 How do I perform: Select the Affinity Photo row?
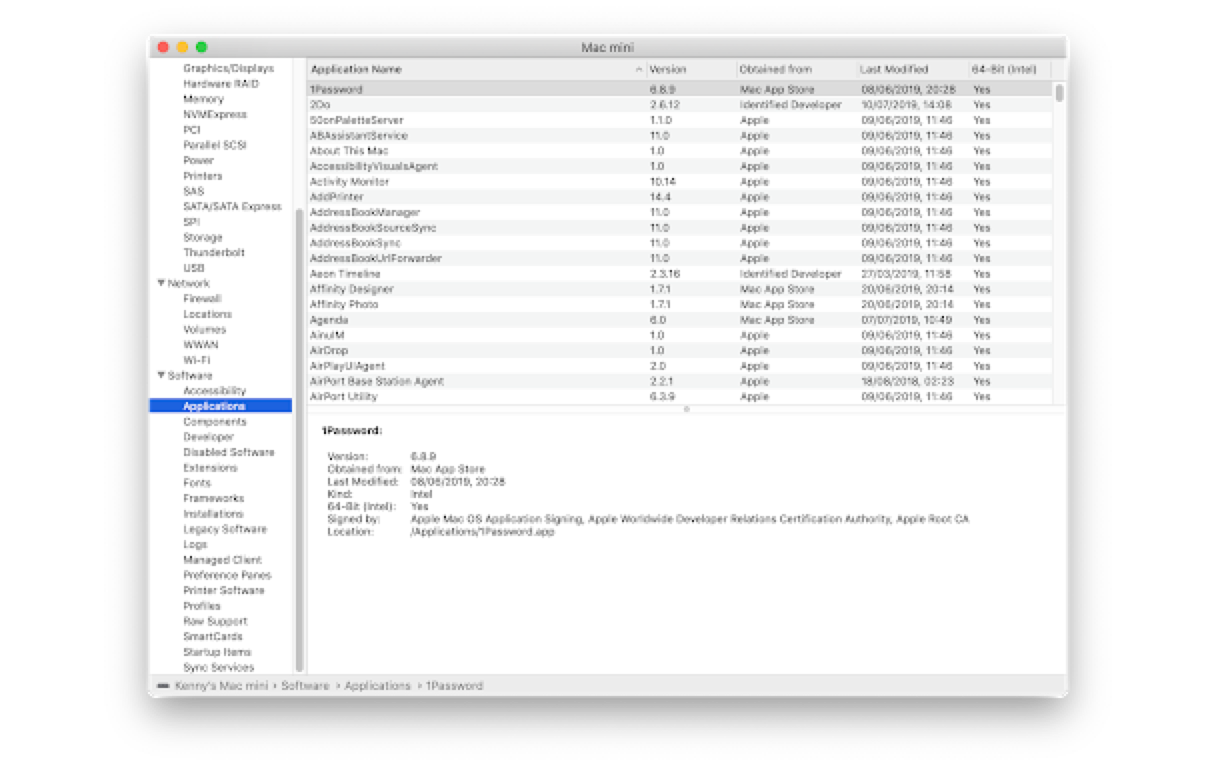pos(679,304)
